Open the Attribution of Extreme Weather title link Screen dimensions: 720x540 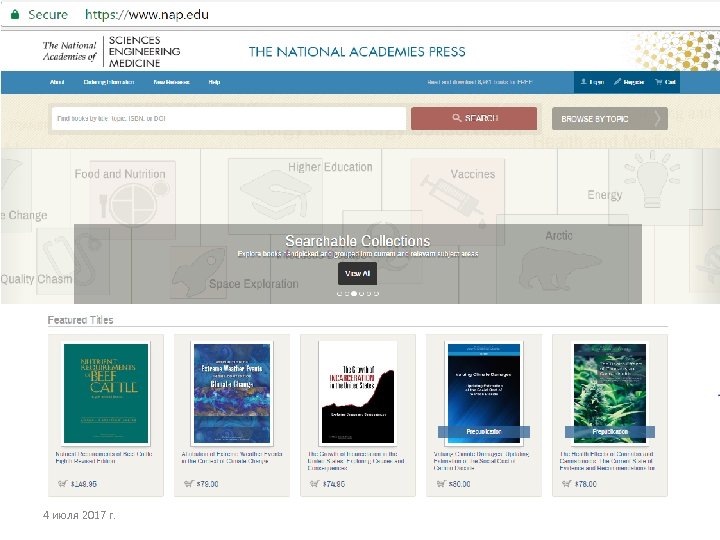pos(232,457)
